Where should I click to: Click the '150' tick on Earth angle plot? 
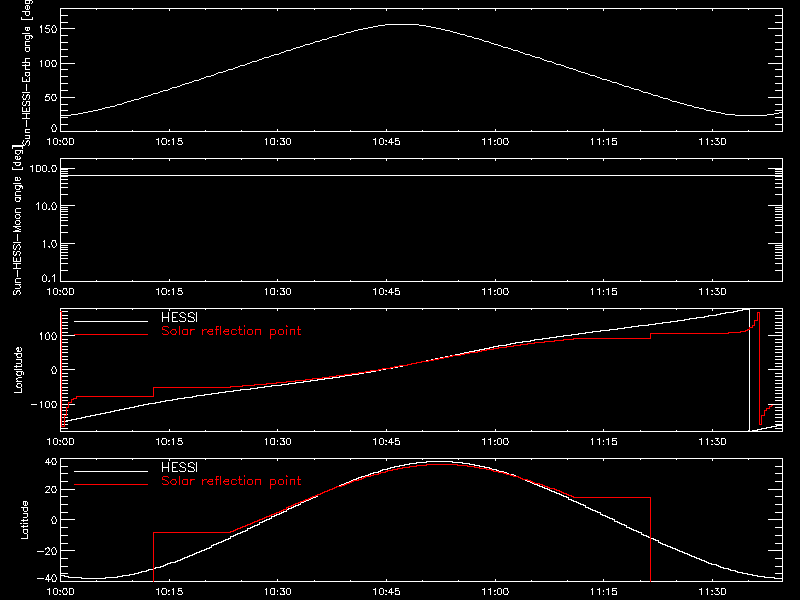click(x=47, y=30)
